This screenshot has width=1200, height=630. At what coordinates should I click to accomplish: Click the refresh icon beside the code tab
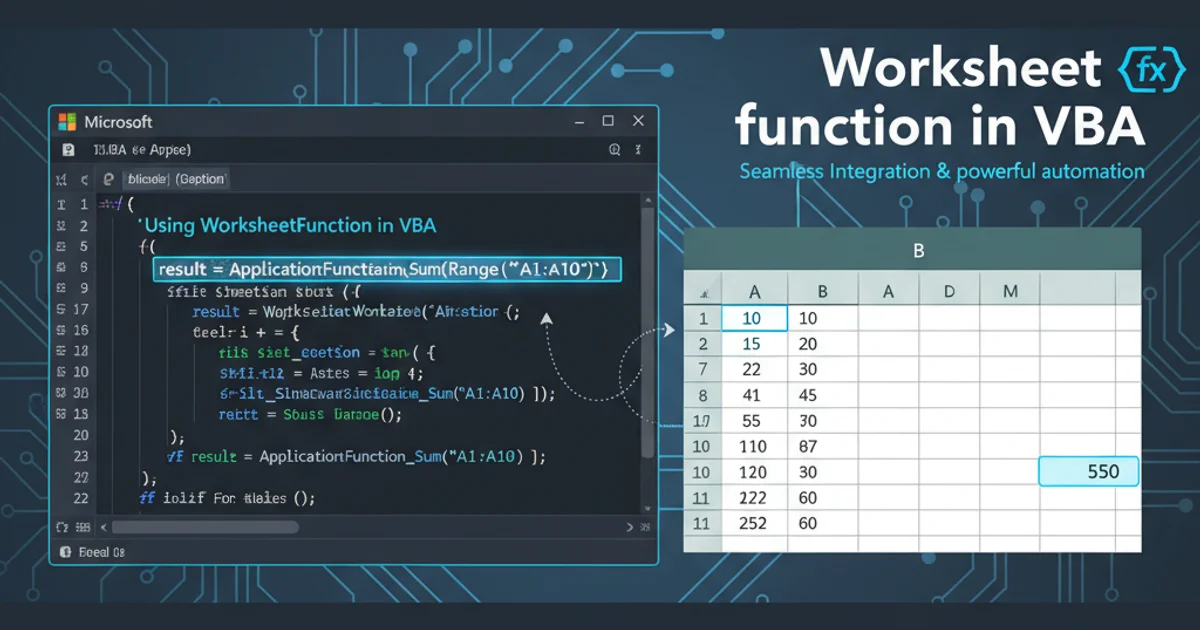point(106,180)
